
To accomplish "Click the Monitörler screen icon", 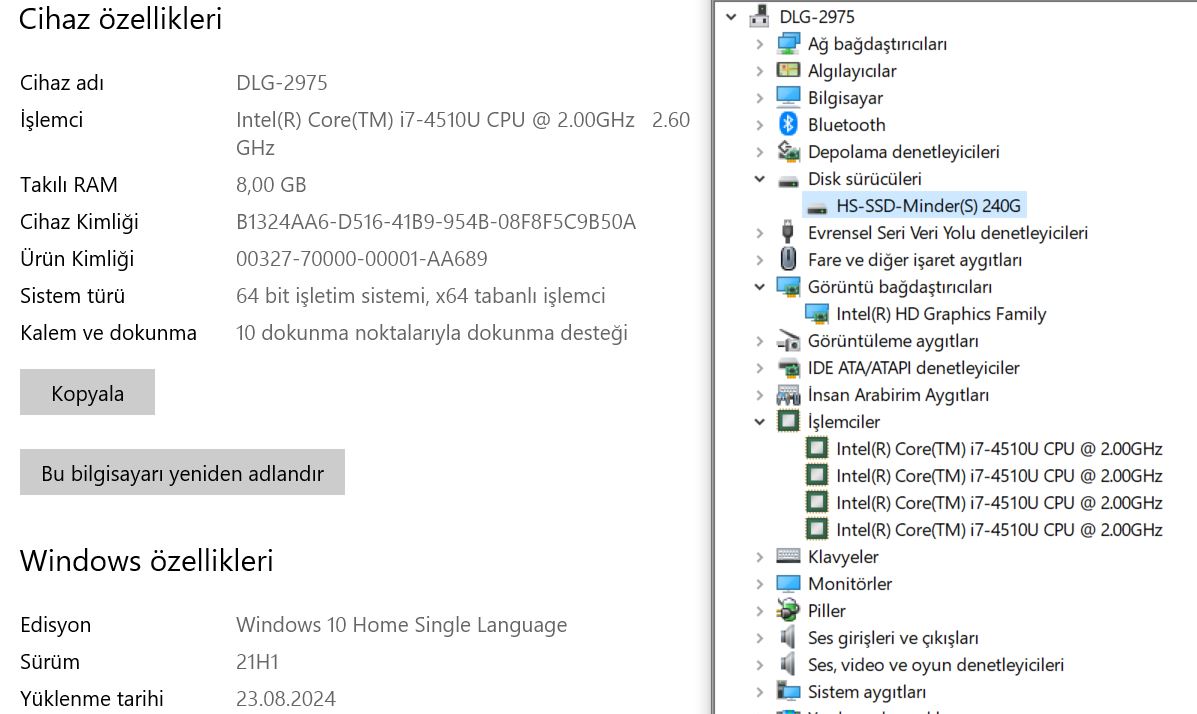I will coord(788,583).
